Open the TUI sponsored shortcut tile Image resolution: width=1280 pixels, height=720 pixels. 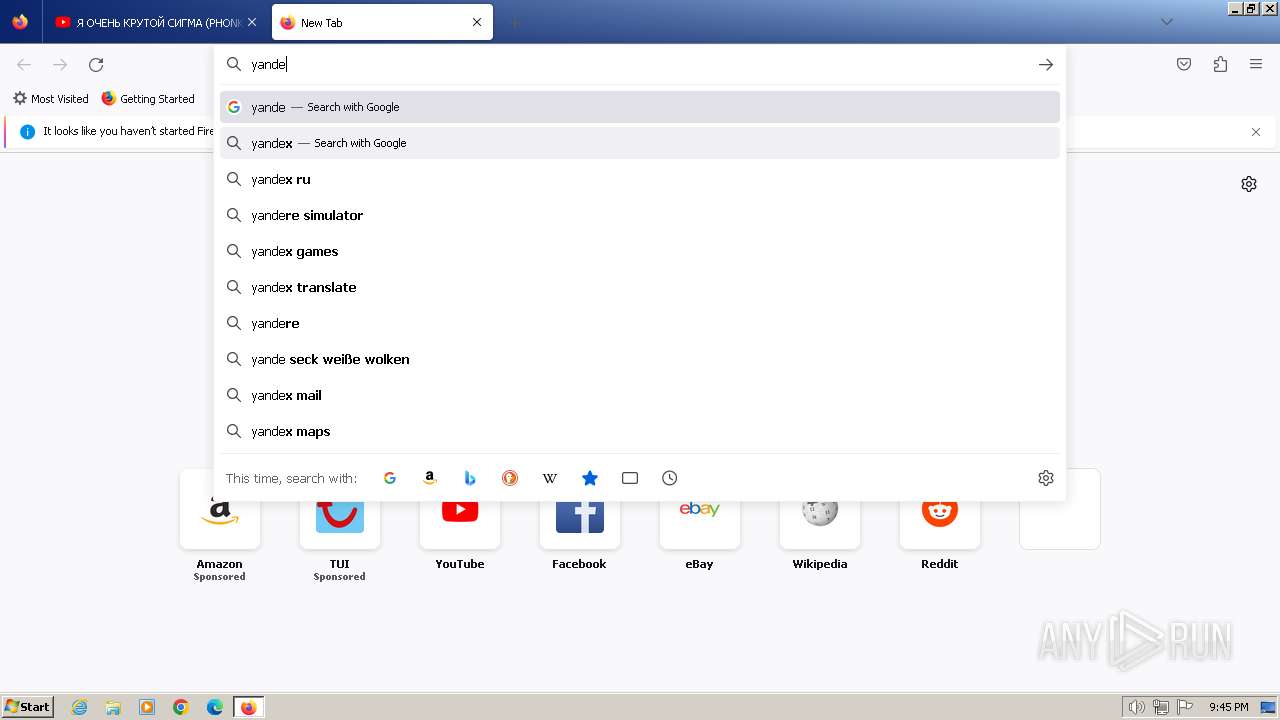coord(340,525)
